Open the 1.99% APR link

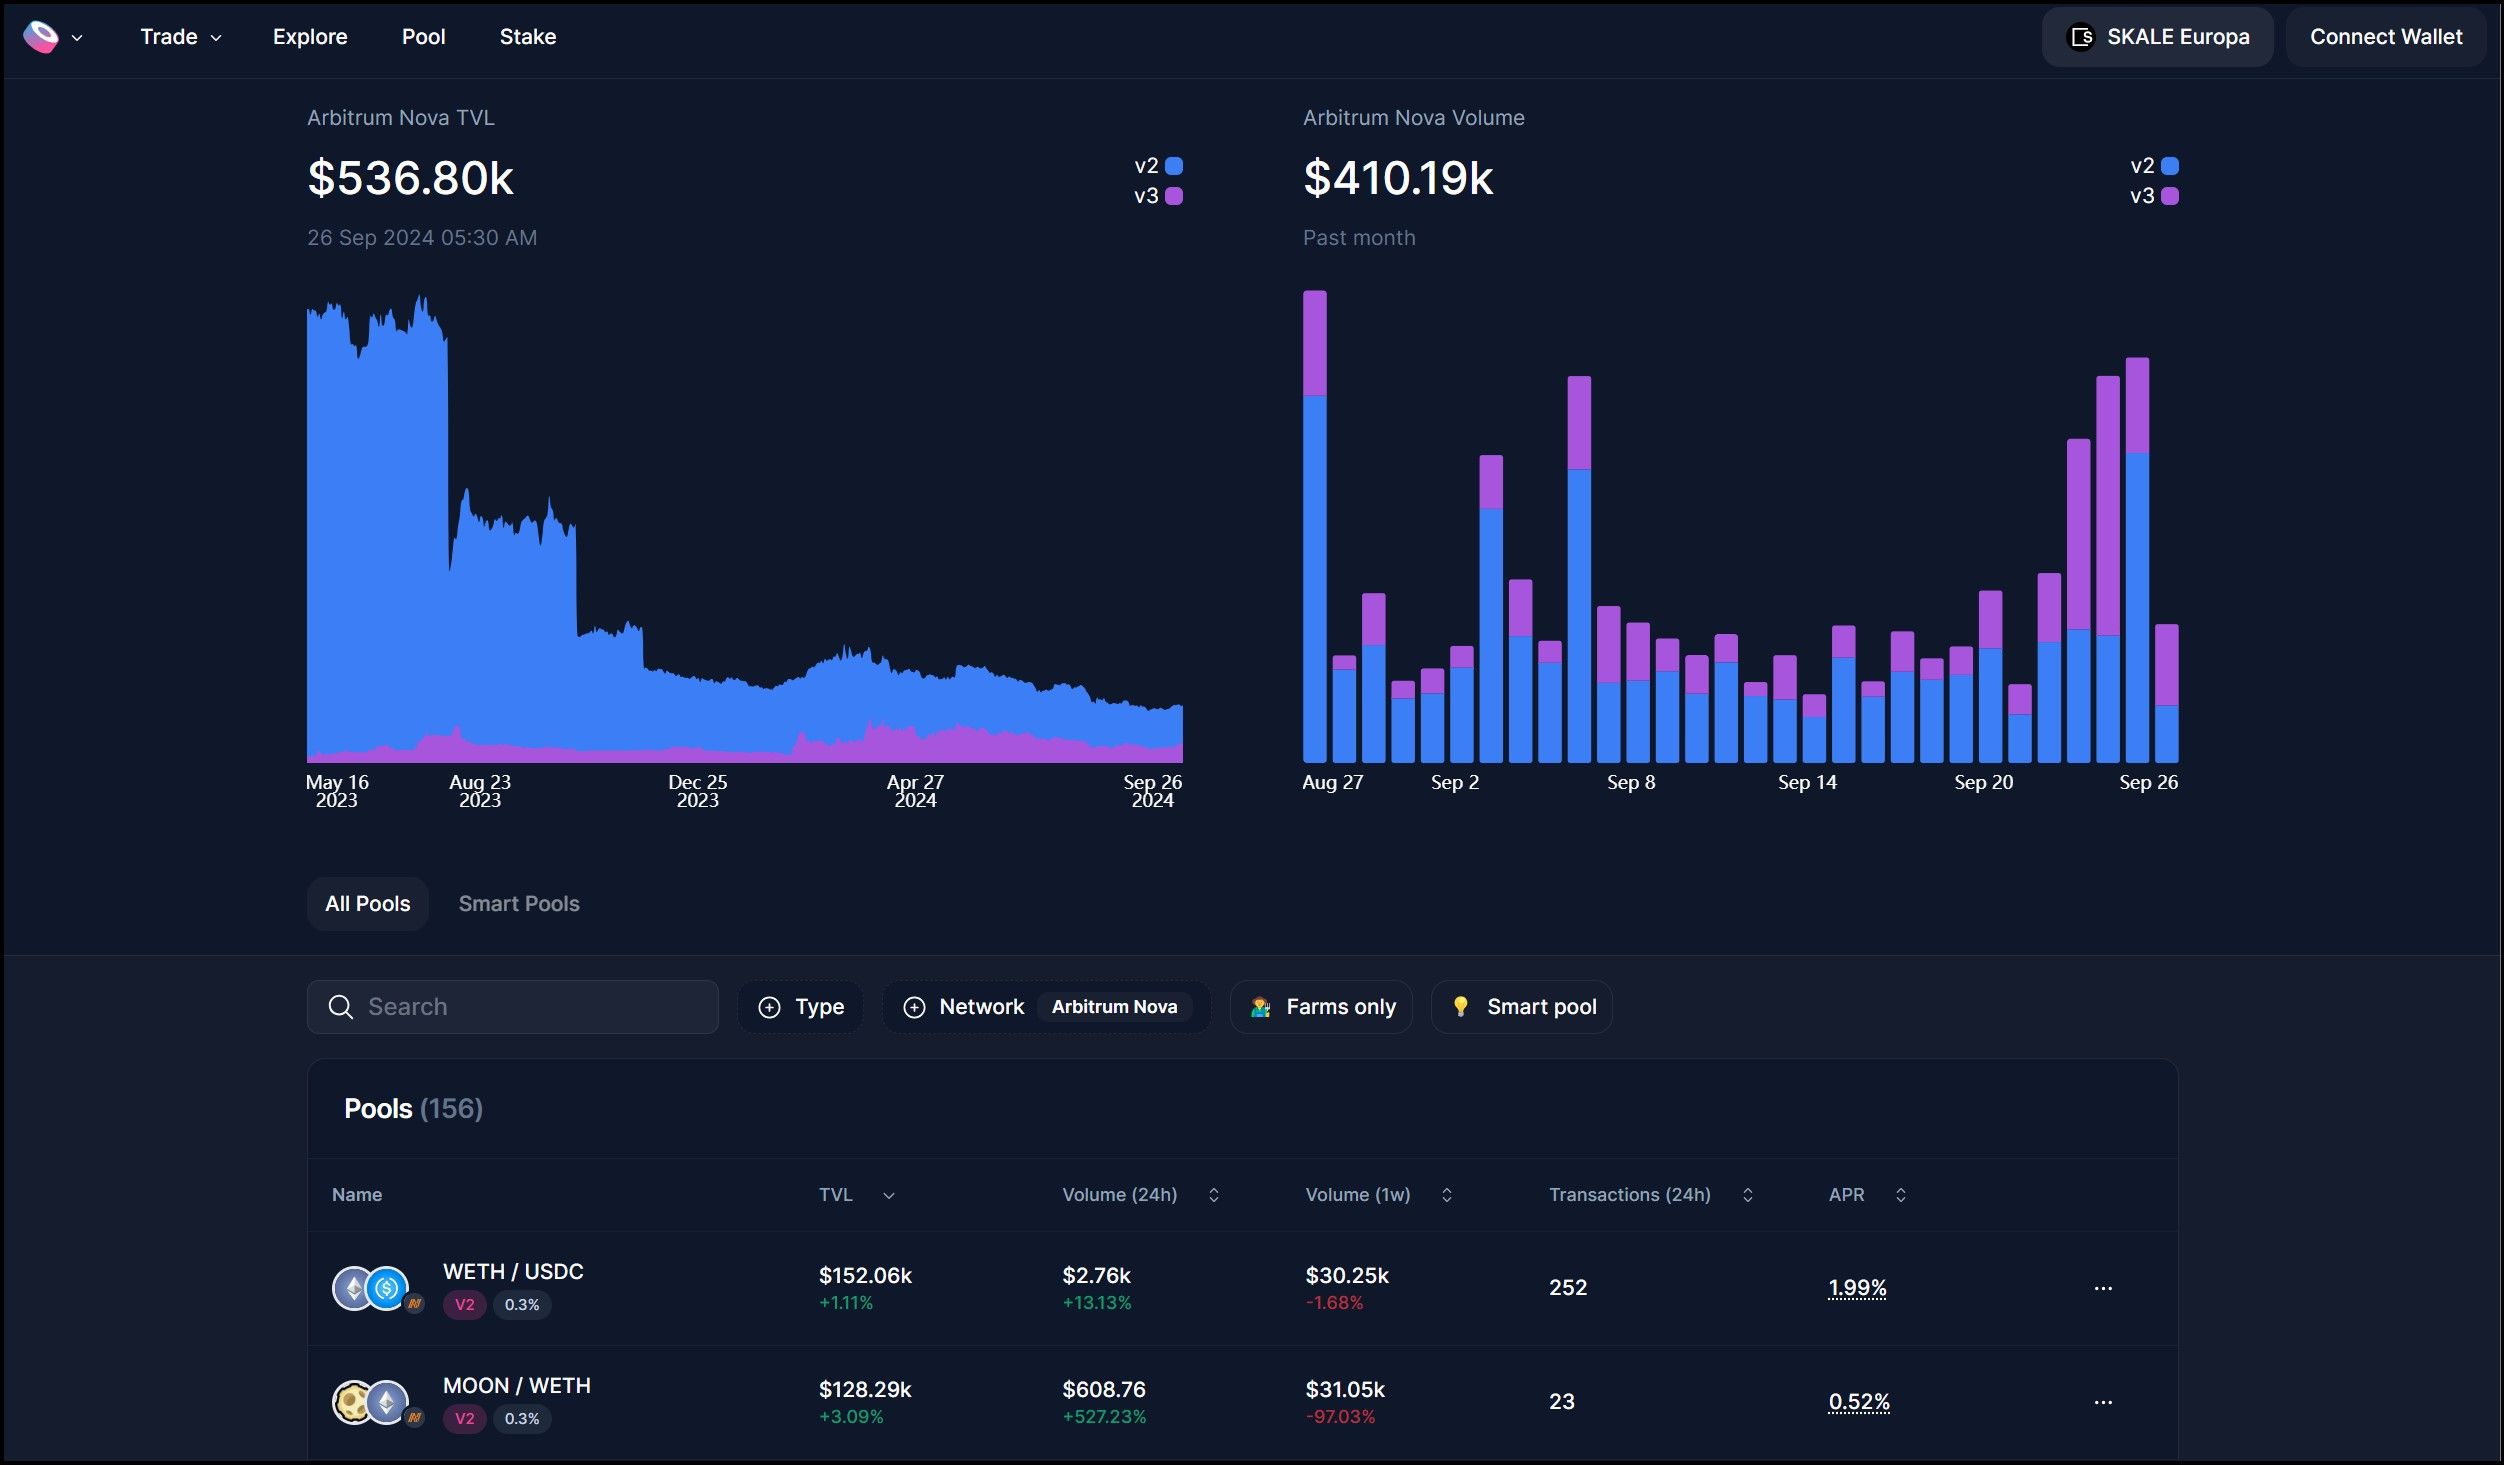coord(1857,1288)
